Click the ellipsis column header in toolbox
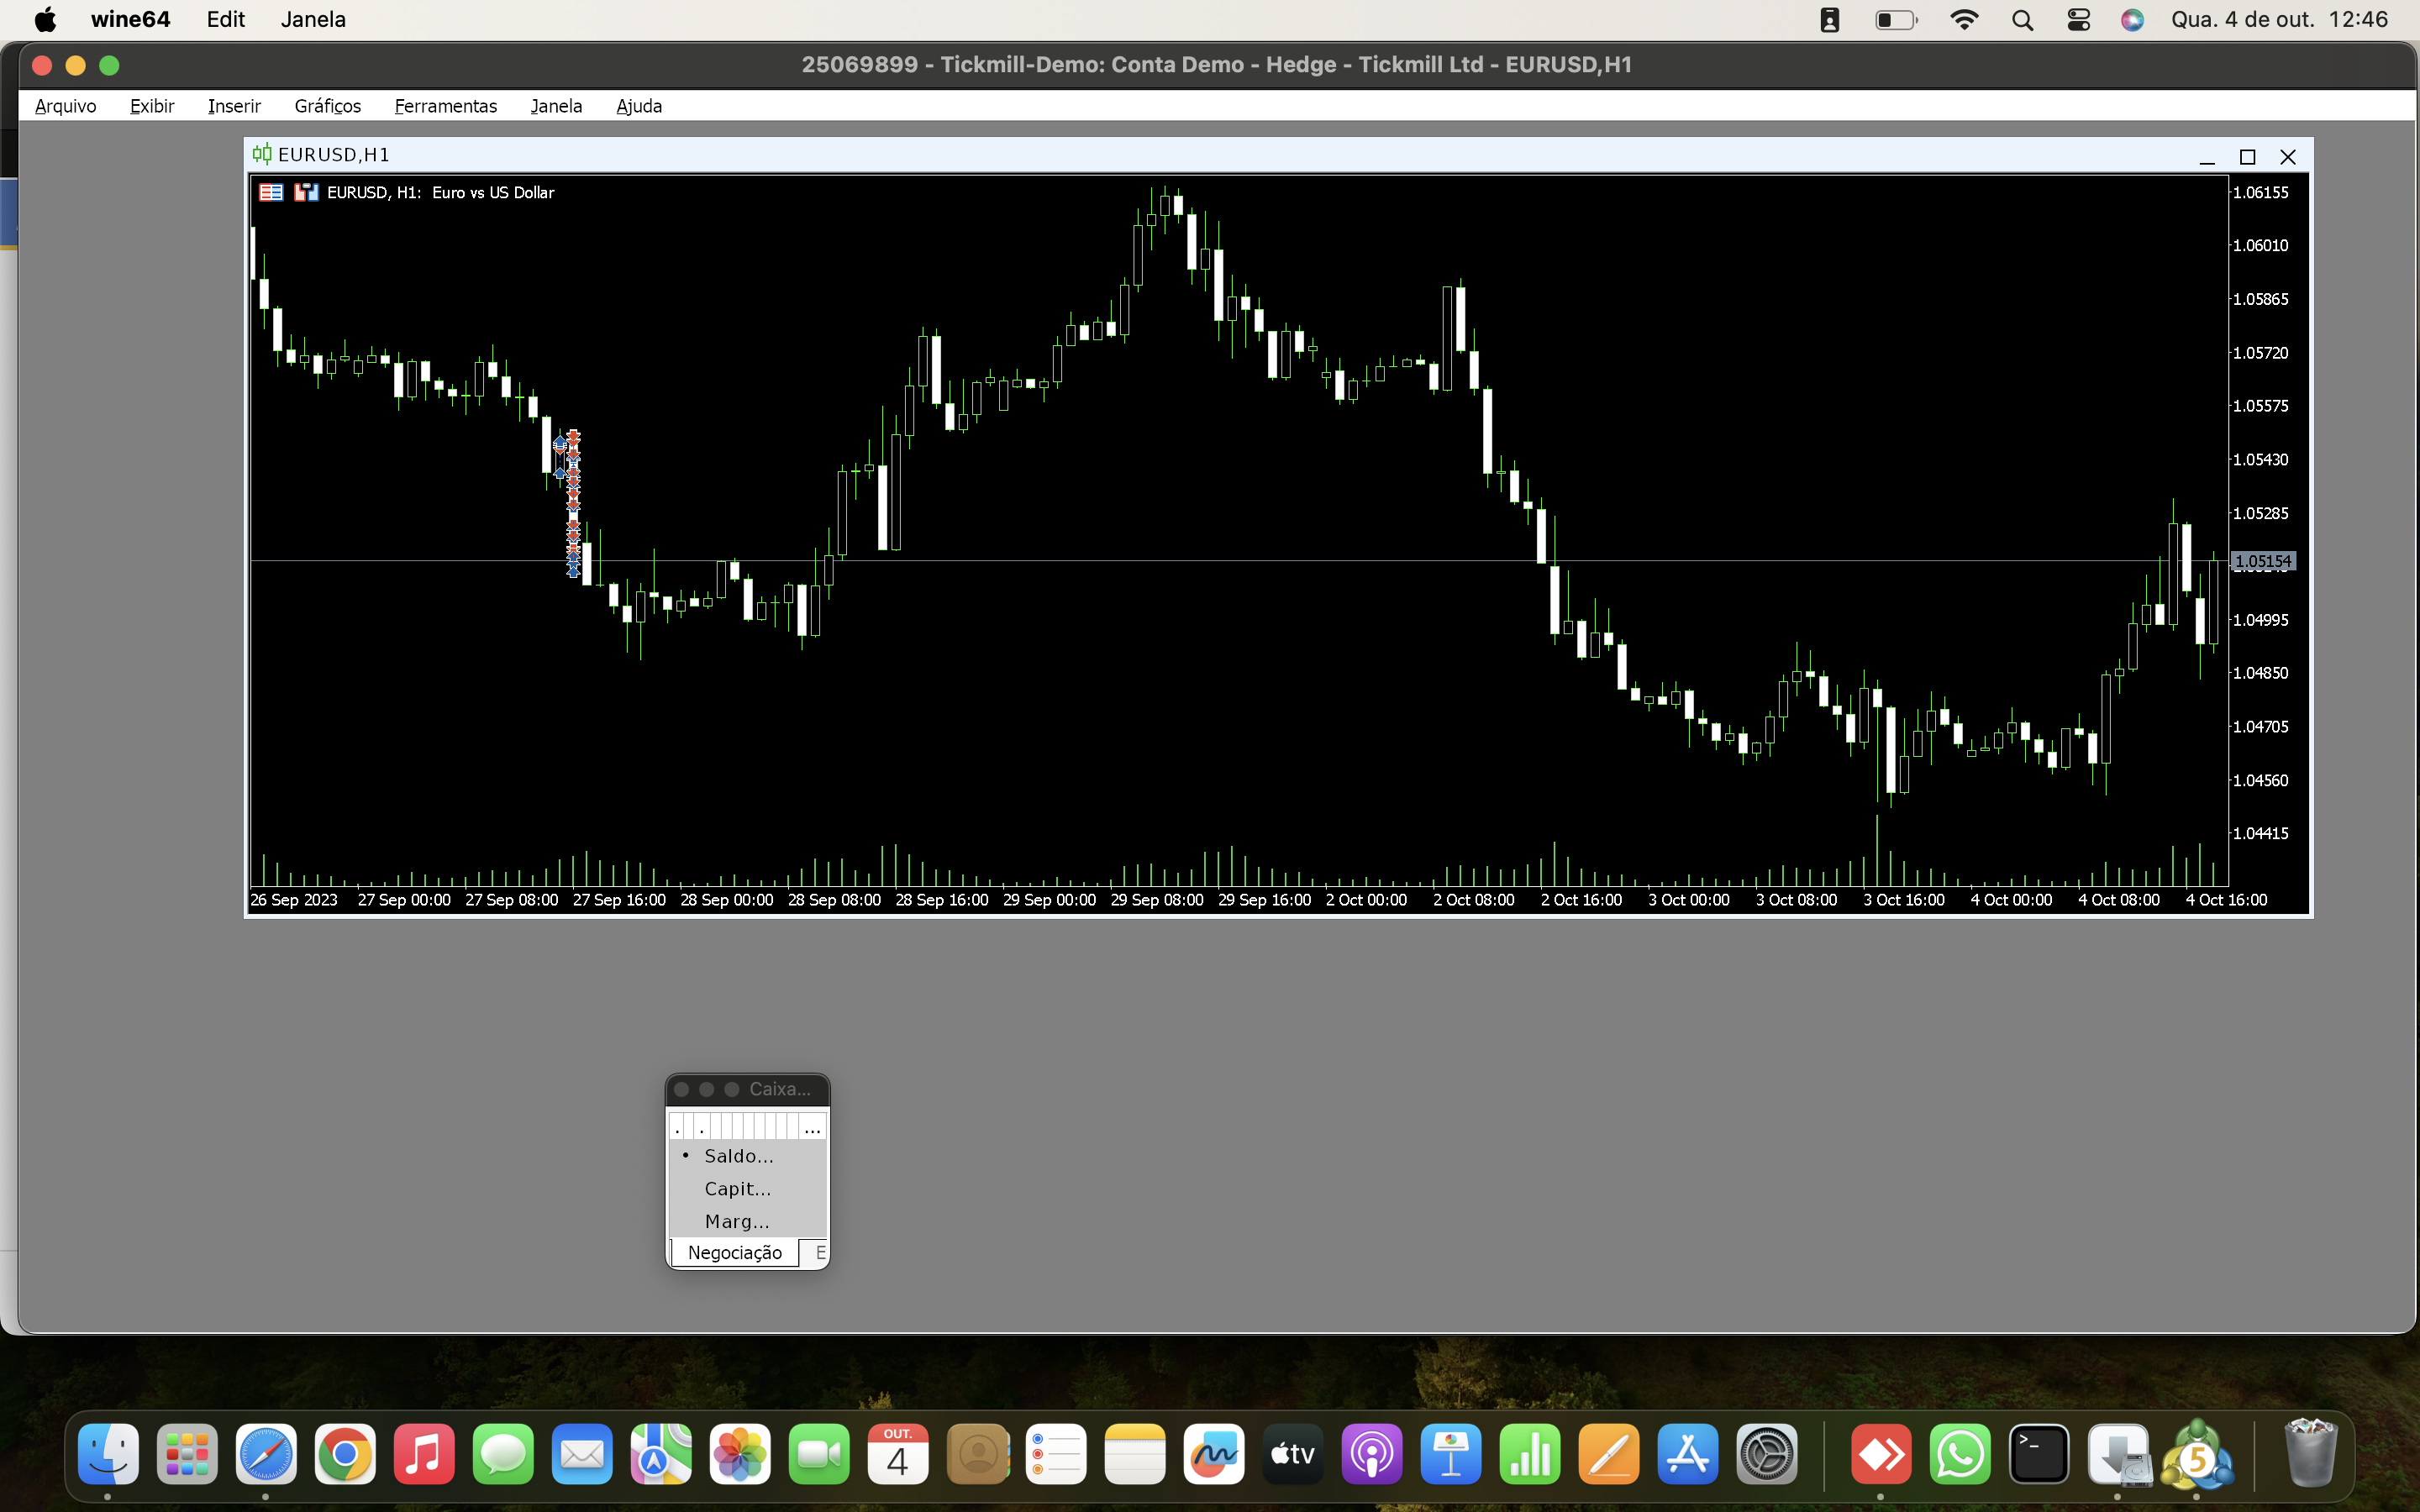 812,1128
